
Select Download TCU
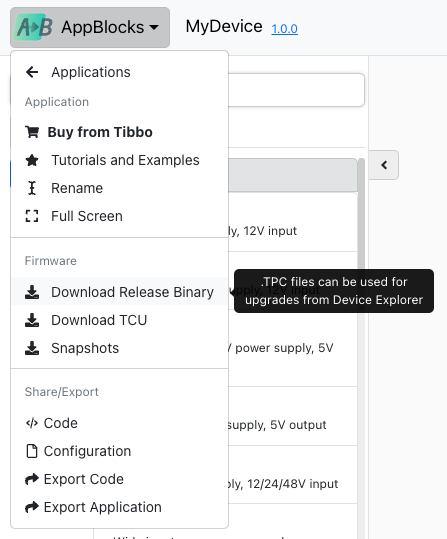pyautogui.click(x=120, y=320)
